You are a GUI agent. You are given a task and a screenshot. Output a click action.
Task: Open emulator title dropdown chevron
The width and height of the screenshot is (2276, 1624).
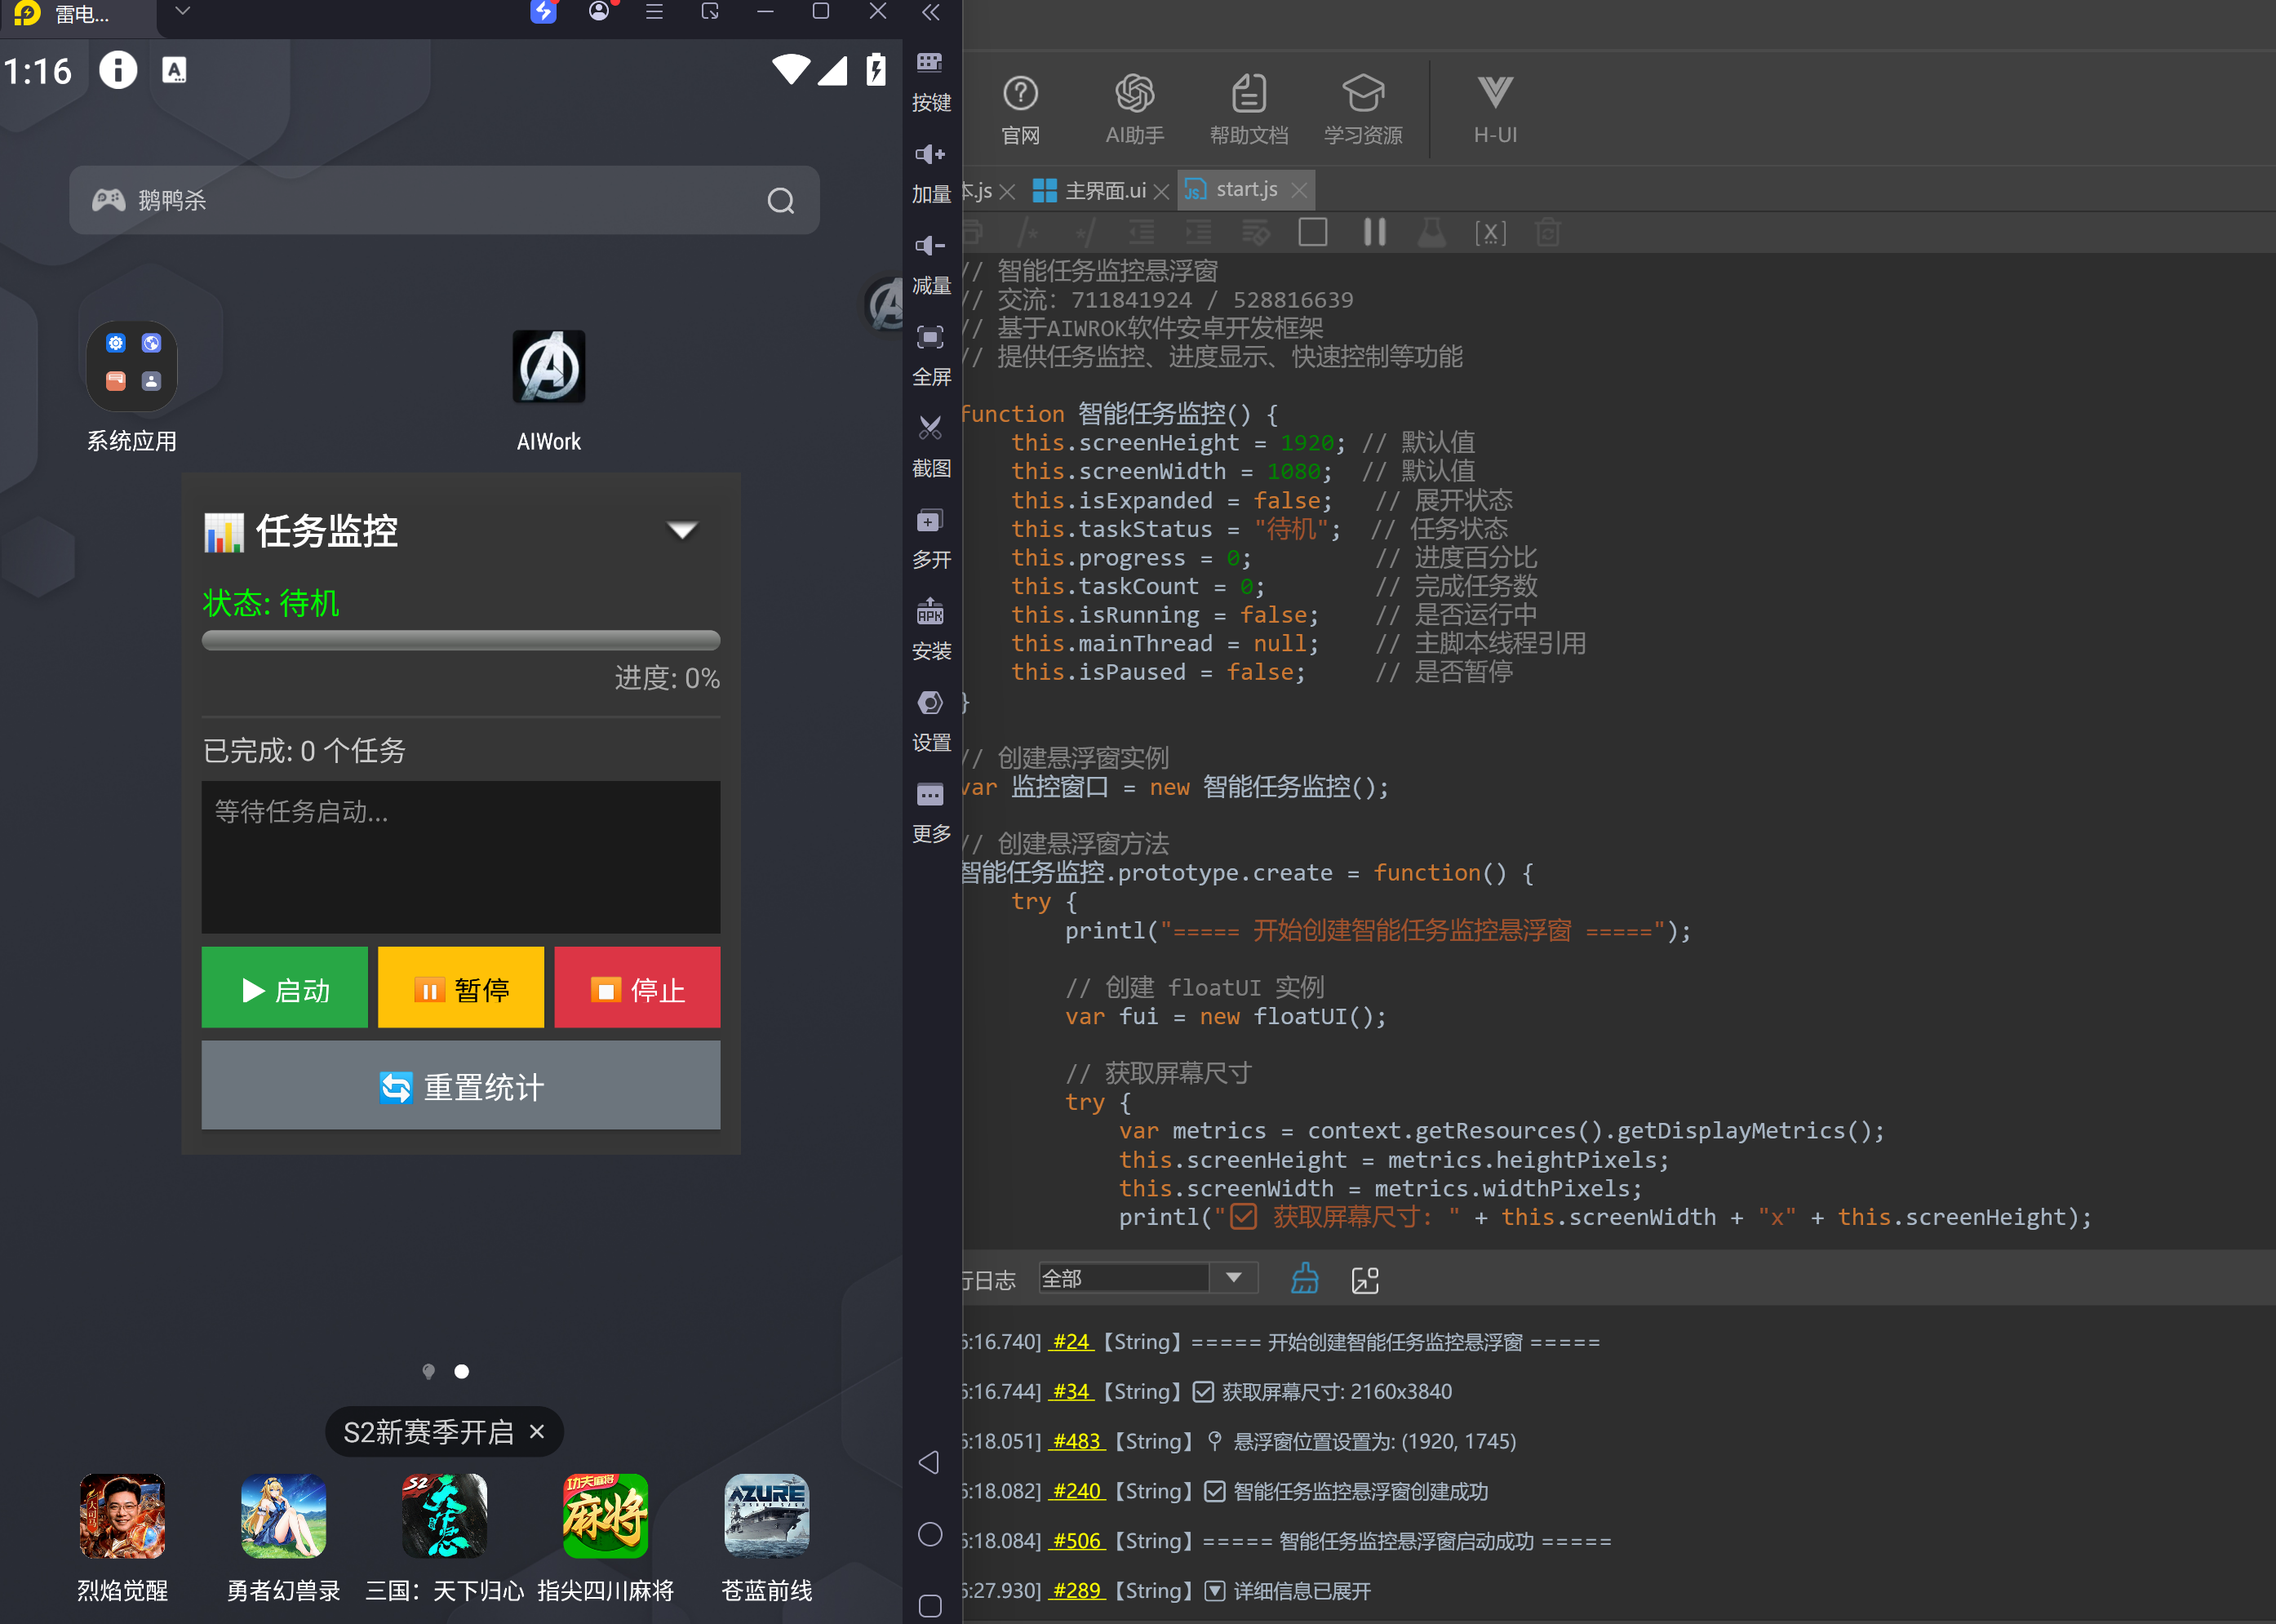182,11
